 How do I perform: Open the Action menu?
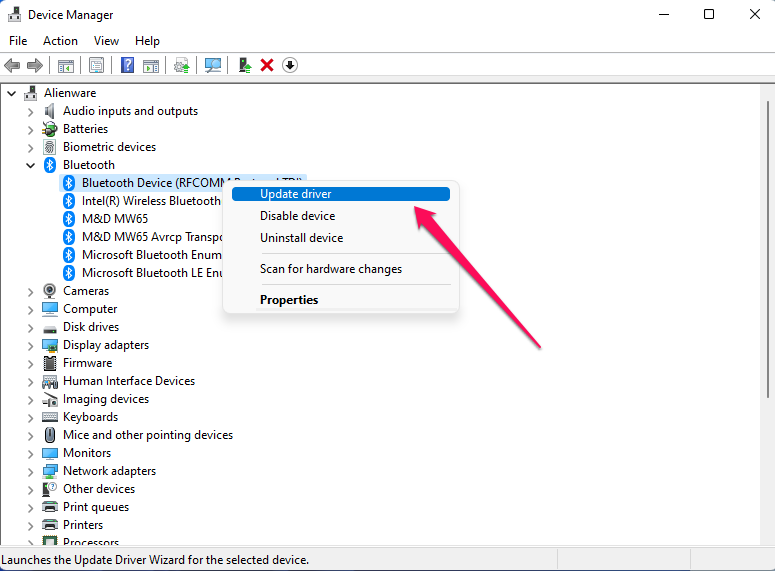[x=60, y=41]
